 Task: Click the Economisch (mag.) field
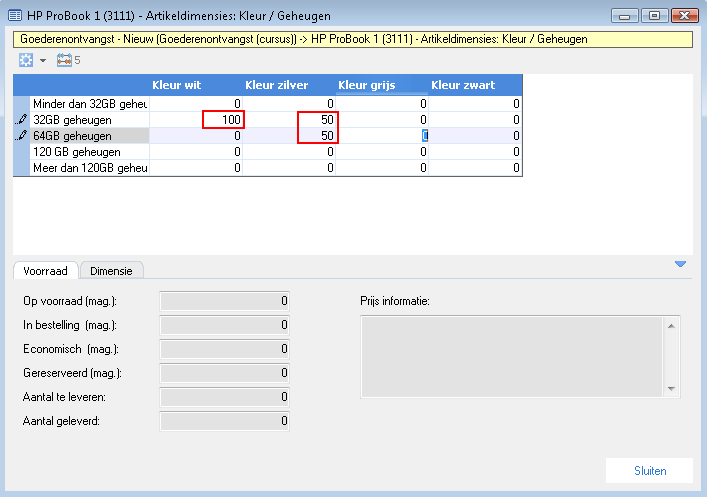[x=225, y=349]
